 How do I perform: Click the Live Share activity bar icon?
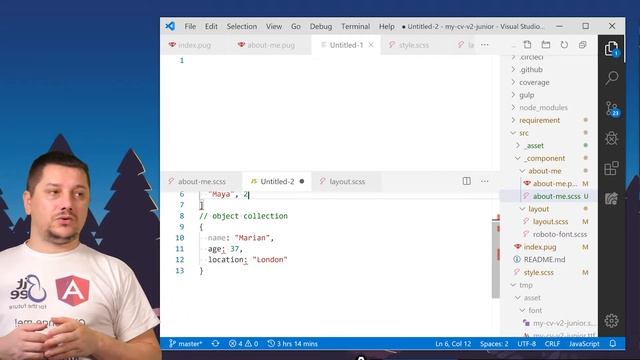(x=611, y=198)
